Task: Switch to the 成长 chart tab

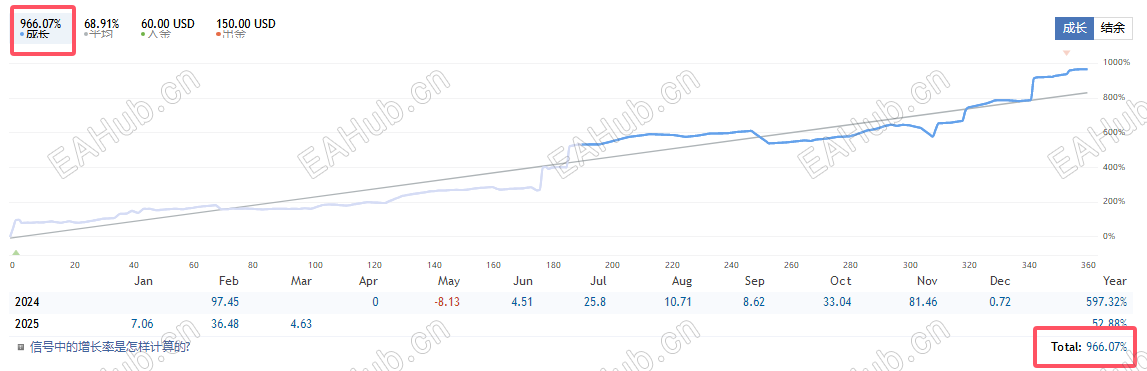Action: 1074,29
